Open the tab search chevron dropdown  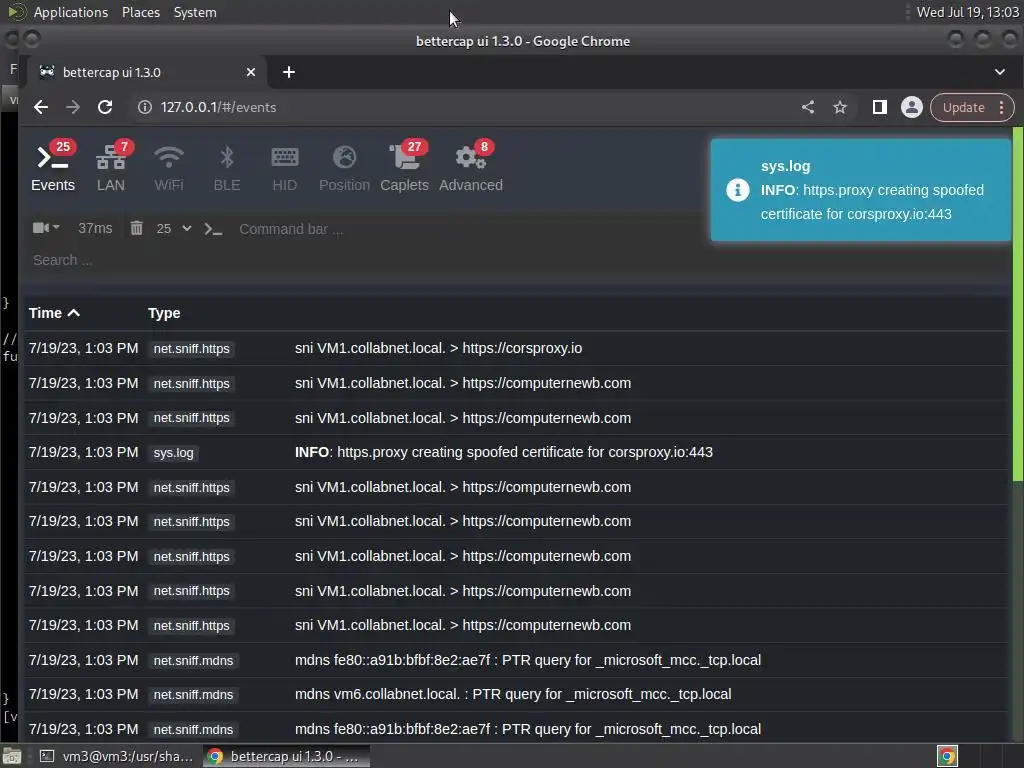[1000, 72]
